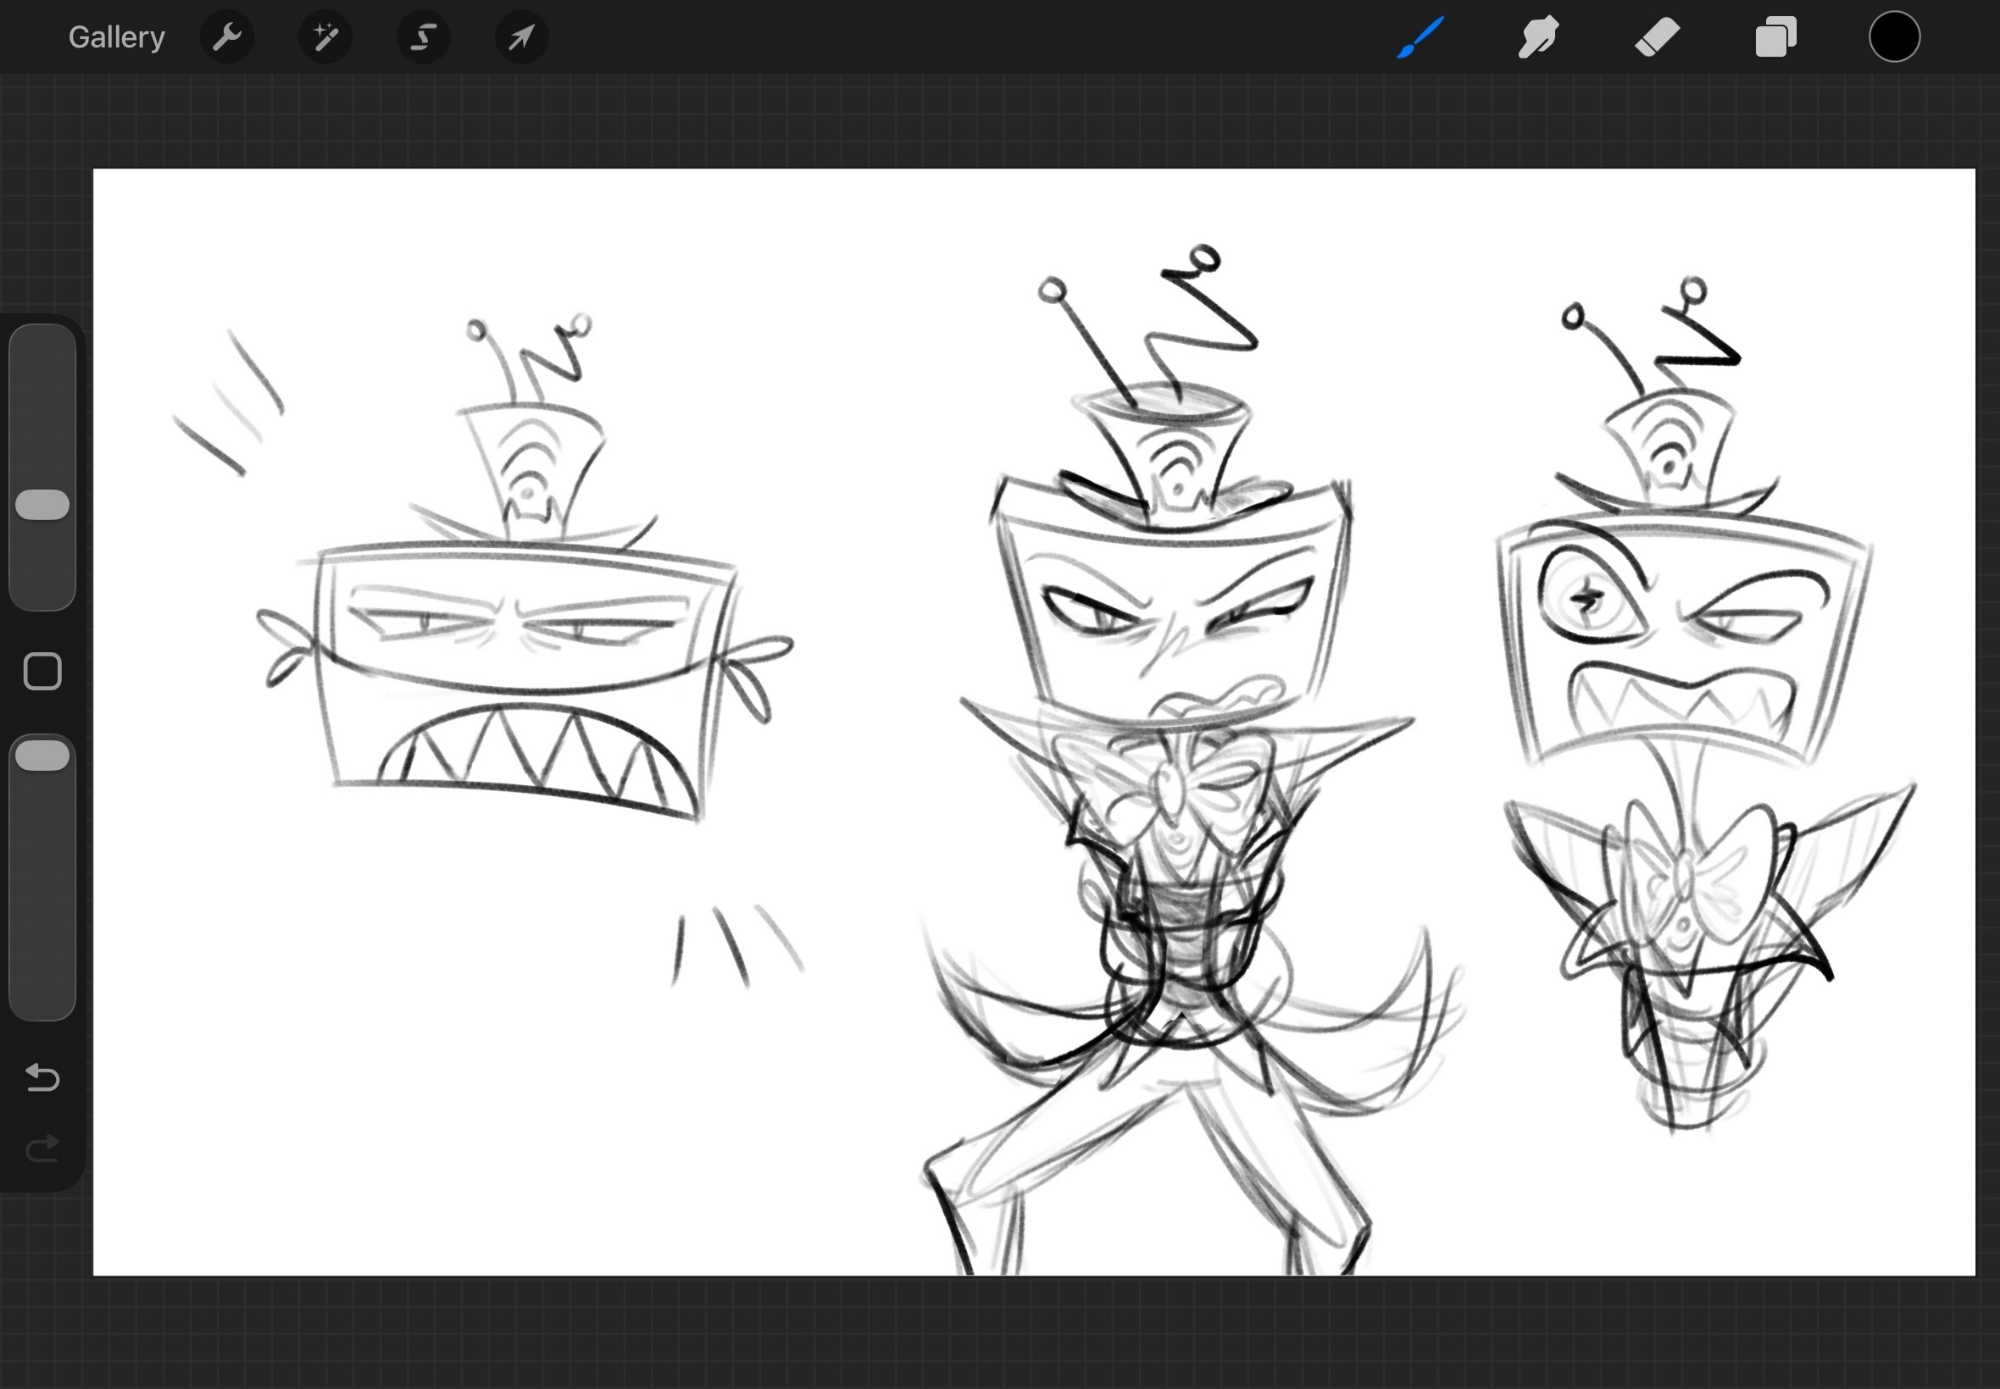Open the black active color swatch

click(x=1894, y=38)
